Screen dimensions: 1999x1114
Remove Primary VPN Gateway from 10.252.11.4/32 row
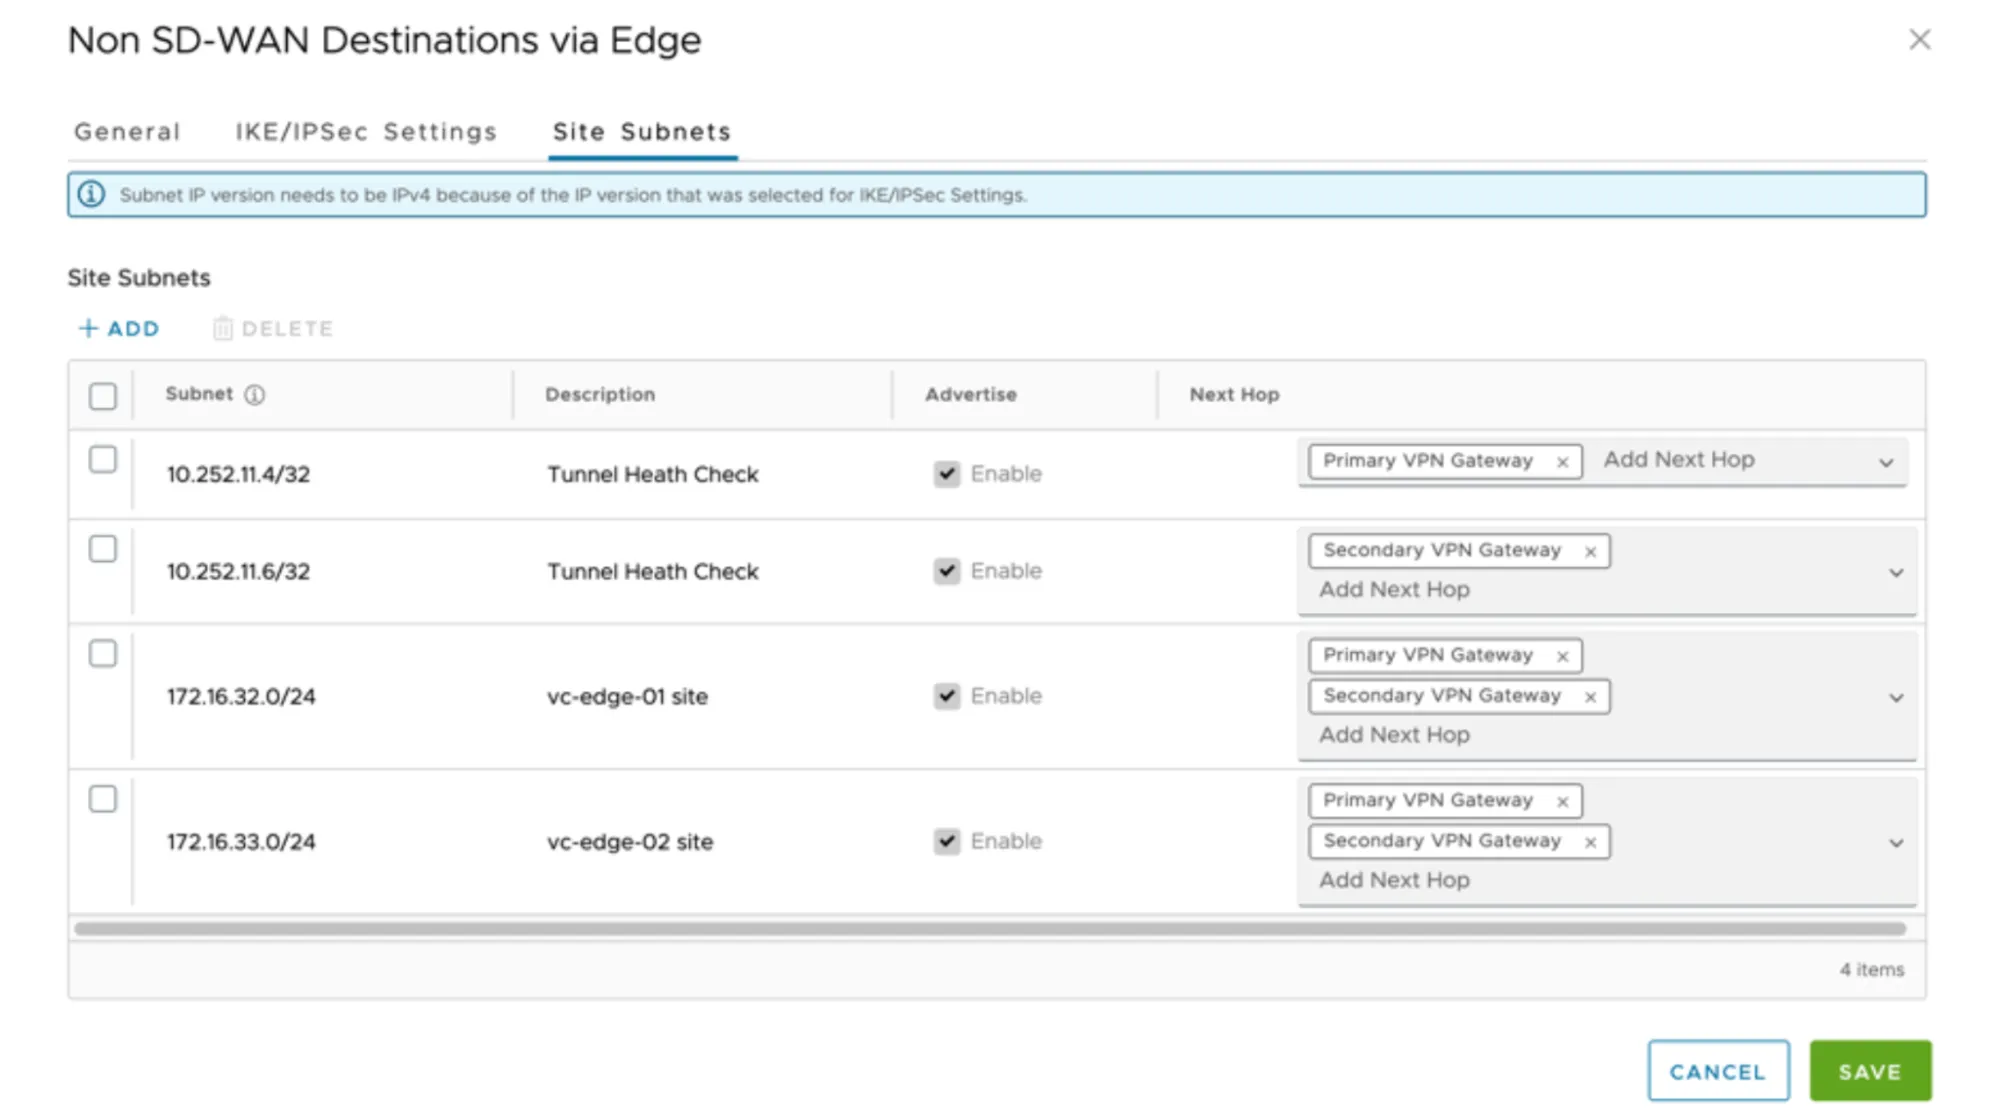pos(1562,461)
